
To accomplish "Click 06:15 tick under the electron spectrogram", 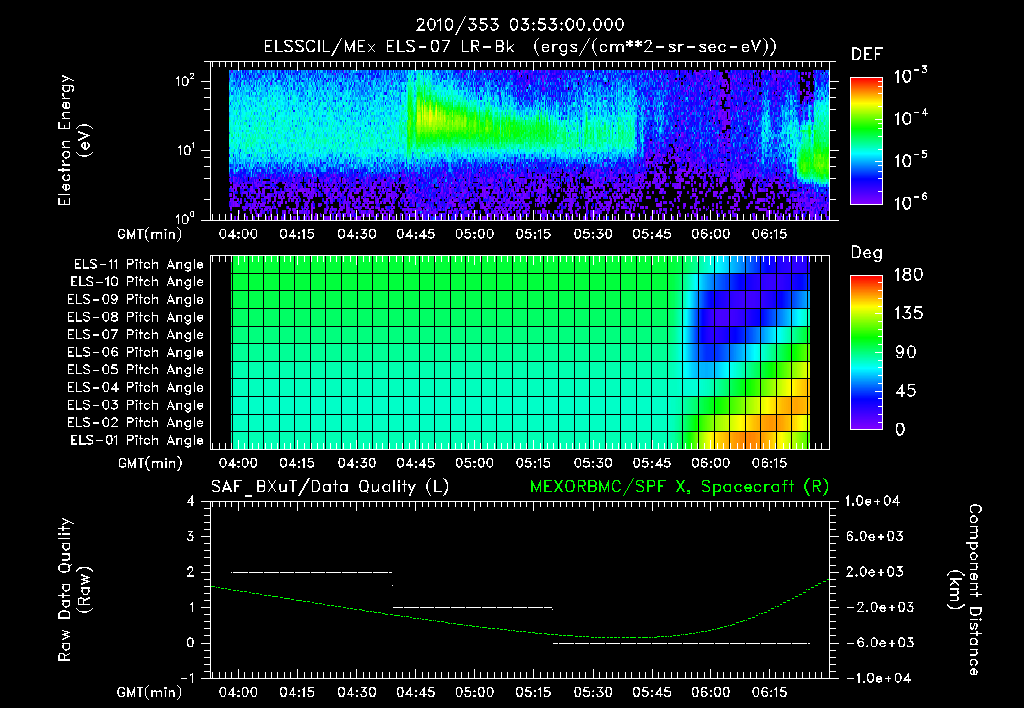I will 769,234.
